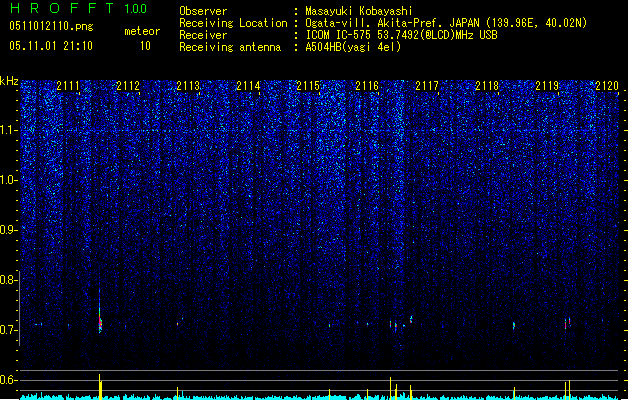Click the 2118 time marker

pos(487,86)
